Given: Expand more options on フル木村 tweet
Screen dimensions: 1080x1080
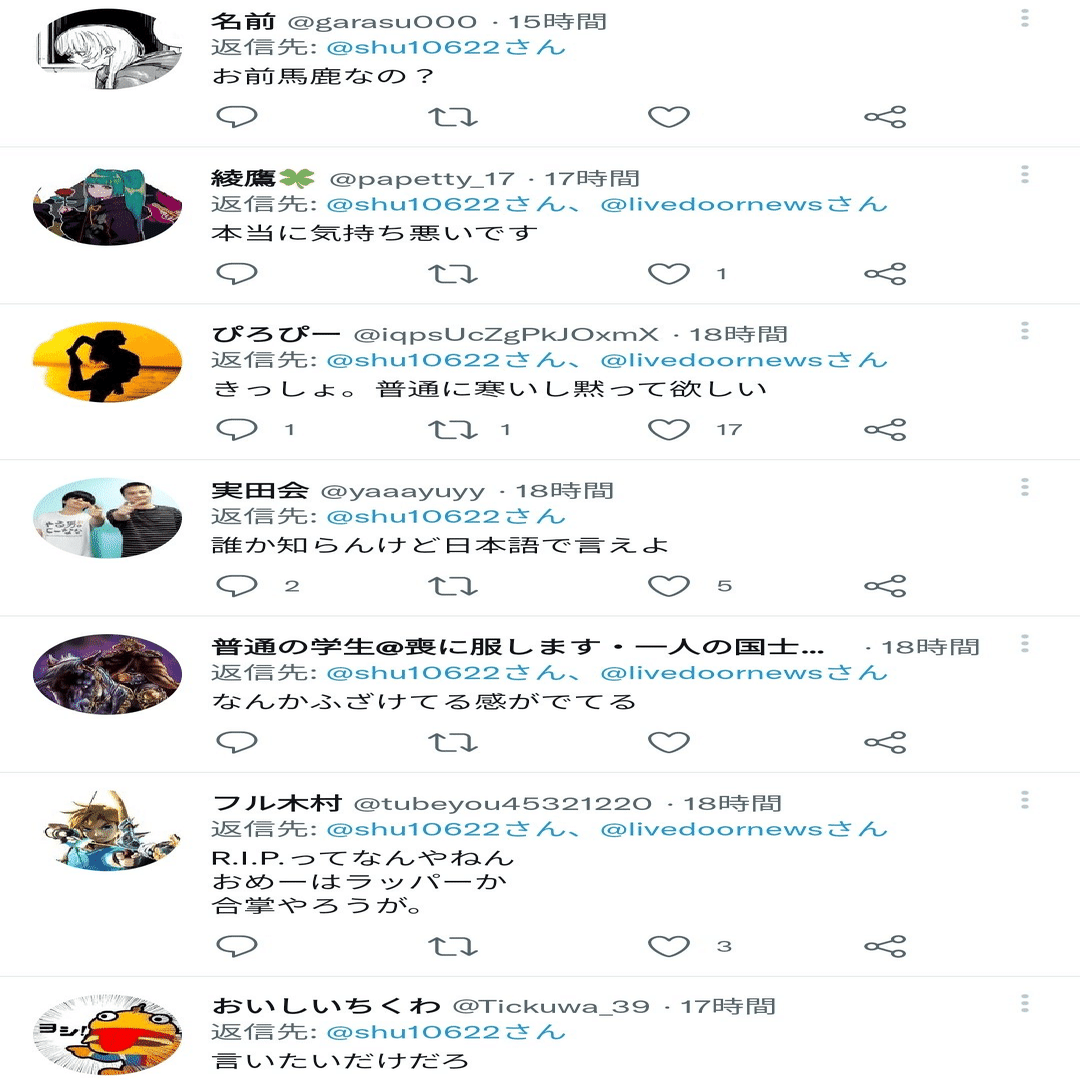Looking at the screenshot, I should [x=1025, y=800].
